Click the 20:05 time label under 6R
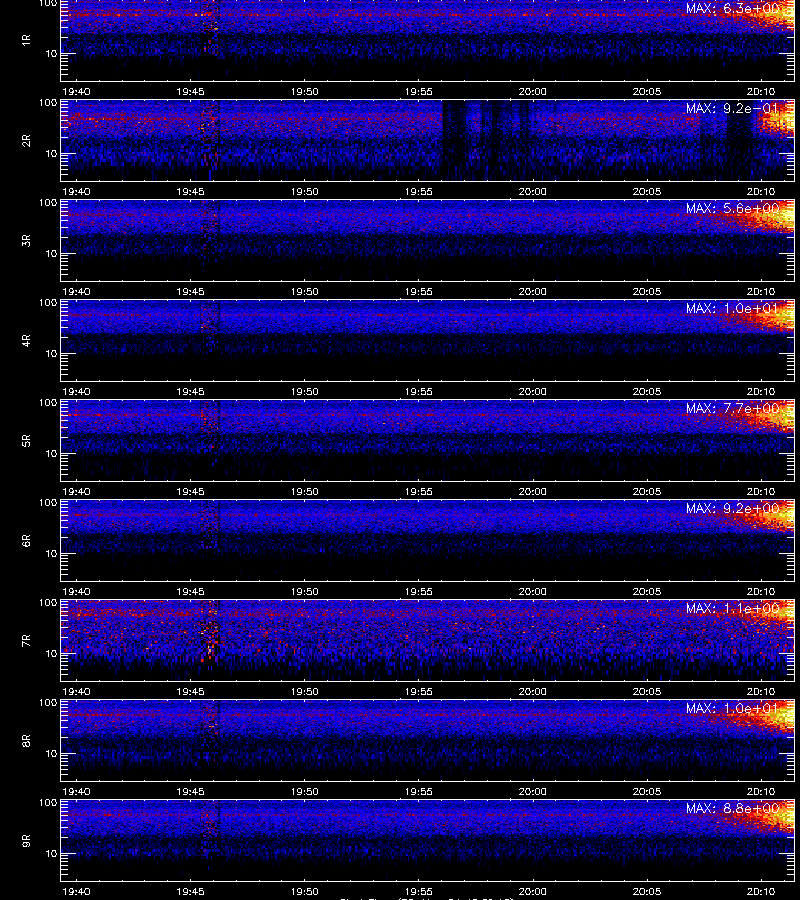This screenshot has width=800, height=900. 647,591
